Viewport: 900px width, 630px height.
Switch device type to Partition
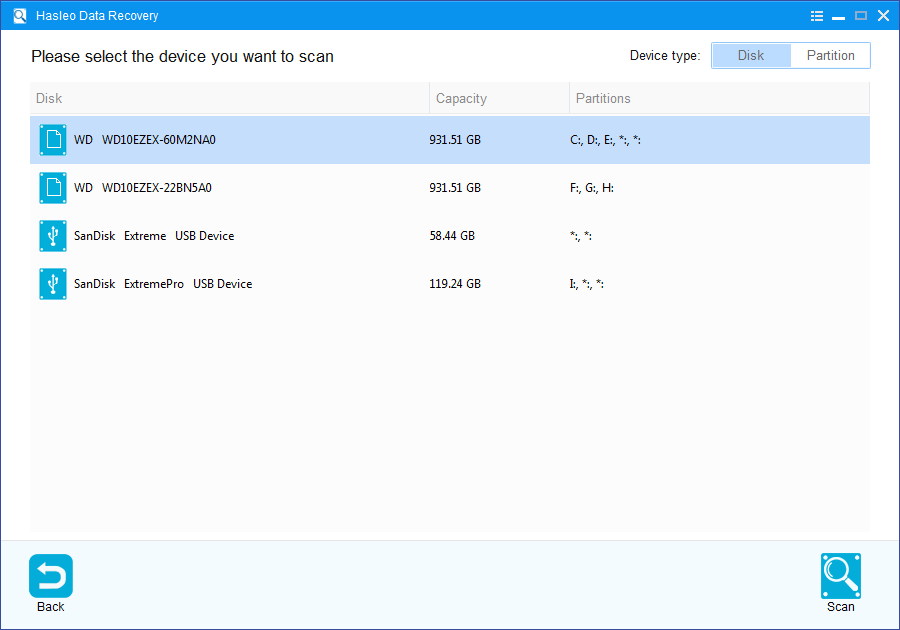point(831,56)
